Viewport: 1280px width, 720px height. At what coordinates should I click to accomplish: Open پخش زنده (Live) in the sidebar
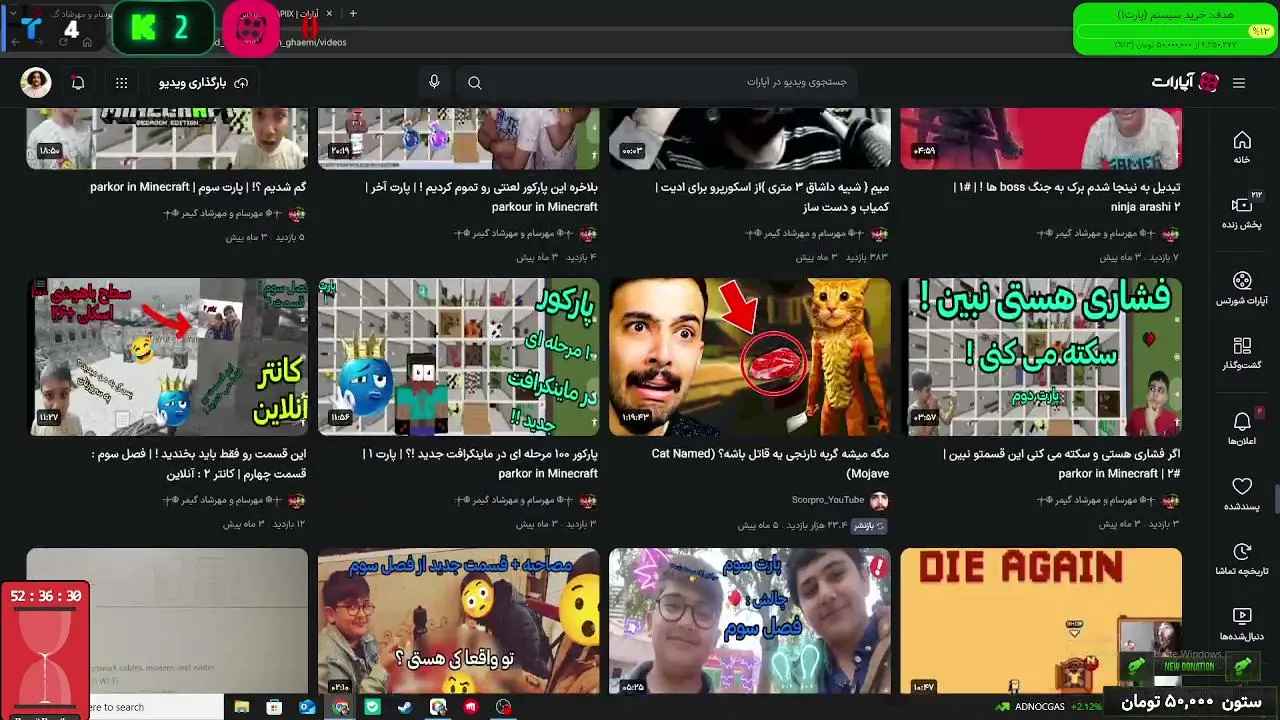tap(1242, 212)
